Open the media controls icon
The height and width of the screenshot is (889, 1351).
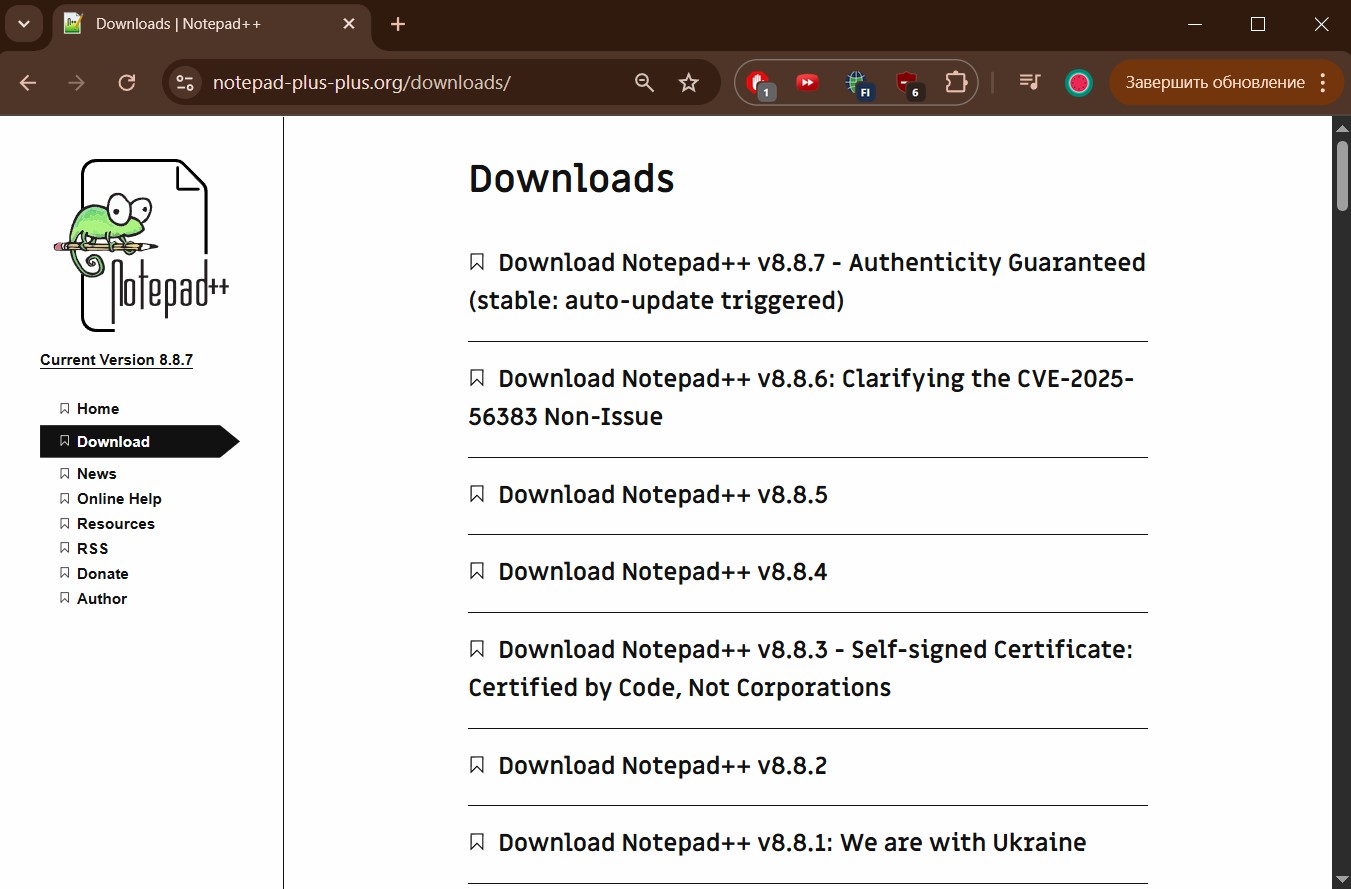(1029, 82)
